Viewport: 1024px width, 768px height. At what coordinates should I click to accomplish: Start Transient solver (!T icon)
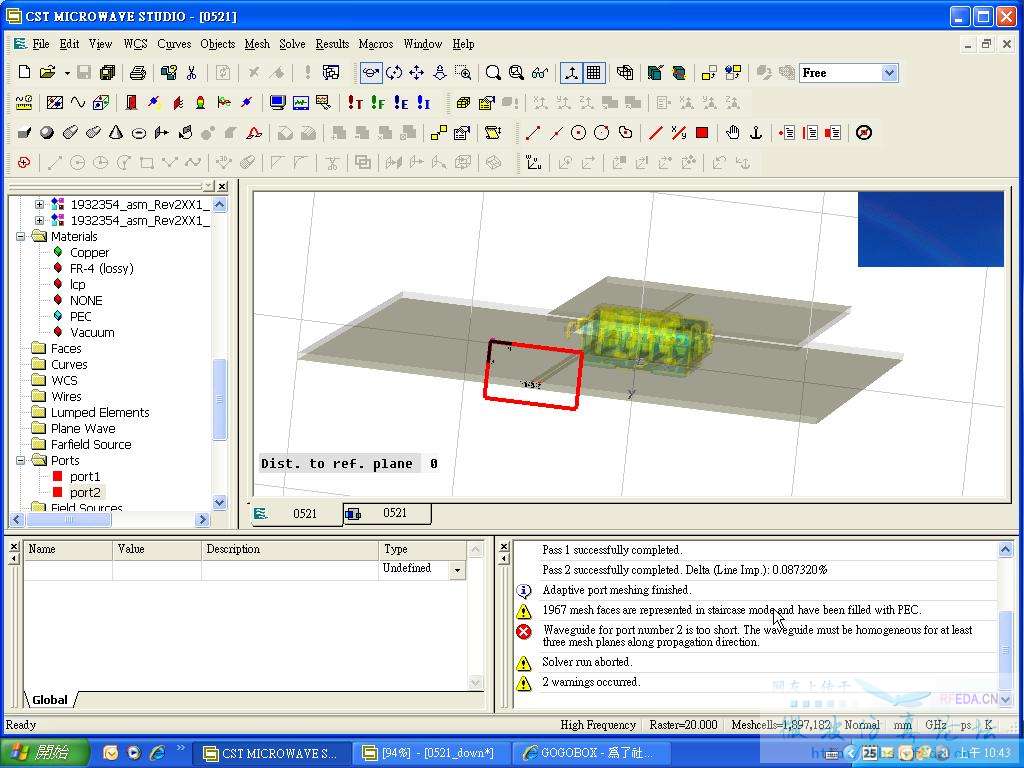(355, 103)
